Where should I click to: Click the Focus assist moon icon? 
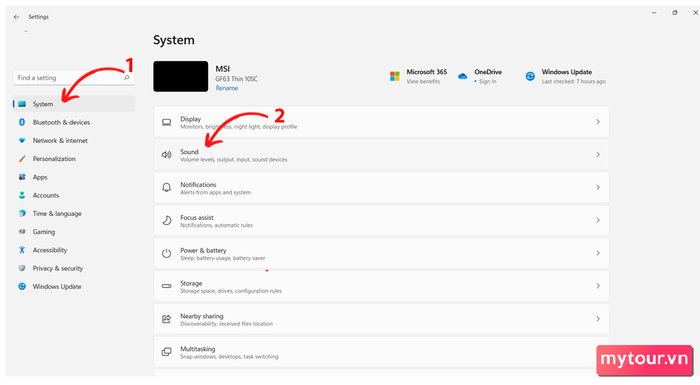167,220
